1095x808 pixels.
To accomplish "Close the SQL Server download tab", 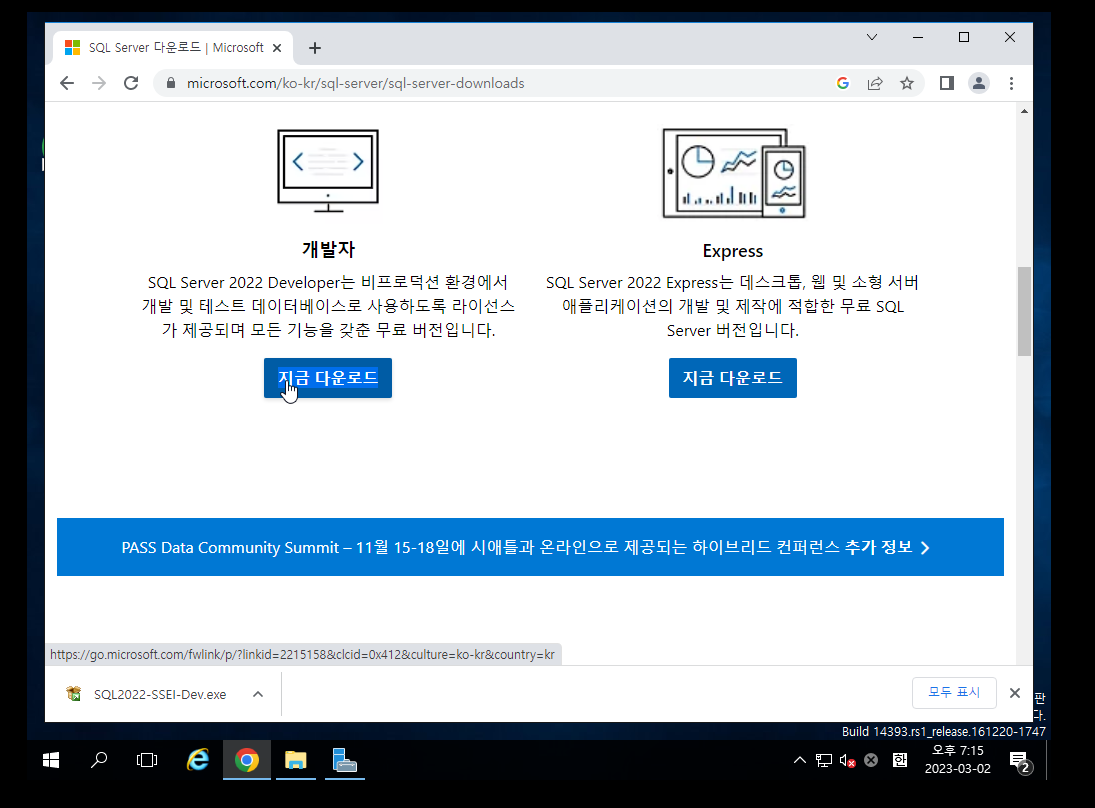I will [277, 47].
